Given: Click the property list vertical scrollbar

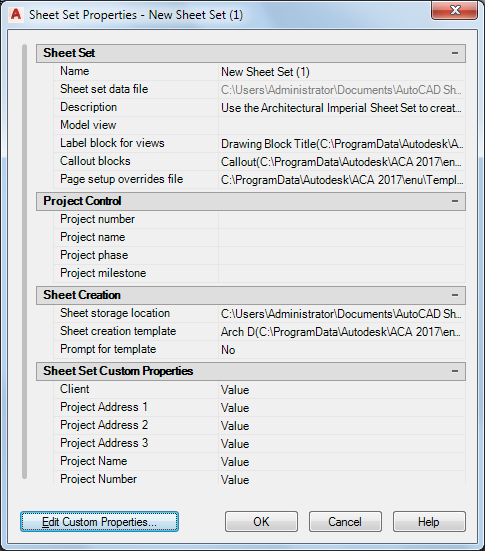Looking at the screenshot, I should point(24,261).
